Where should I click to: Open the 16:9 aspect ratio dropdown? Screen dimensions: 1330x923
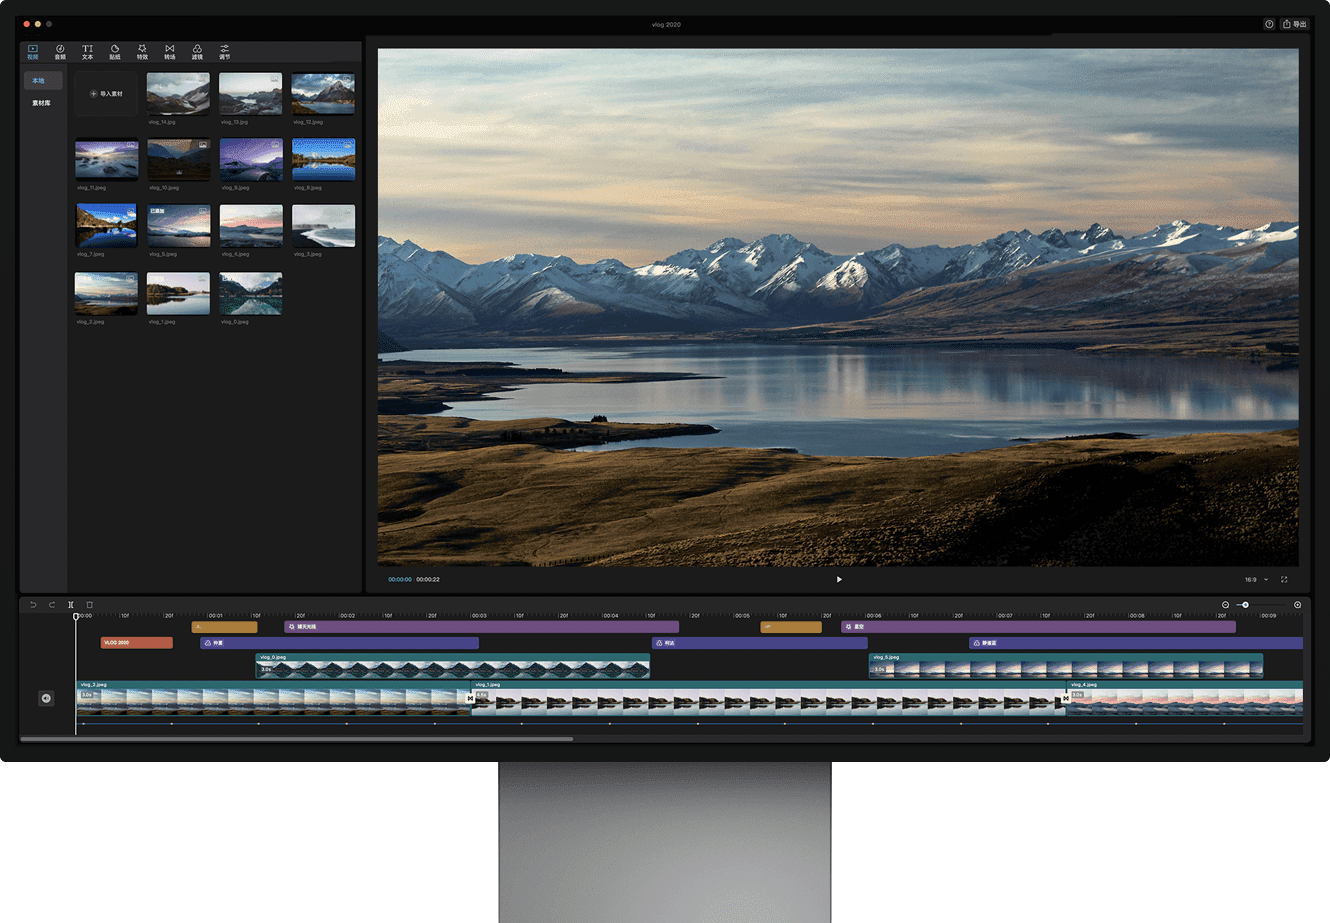pos(1256,579)
